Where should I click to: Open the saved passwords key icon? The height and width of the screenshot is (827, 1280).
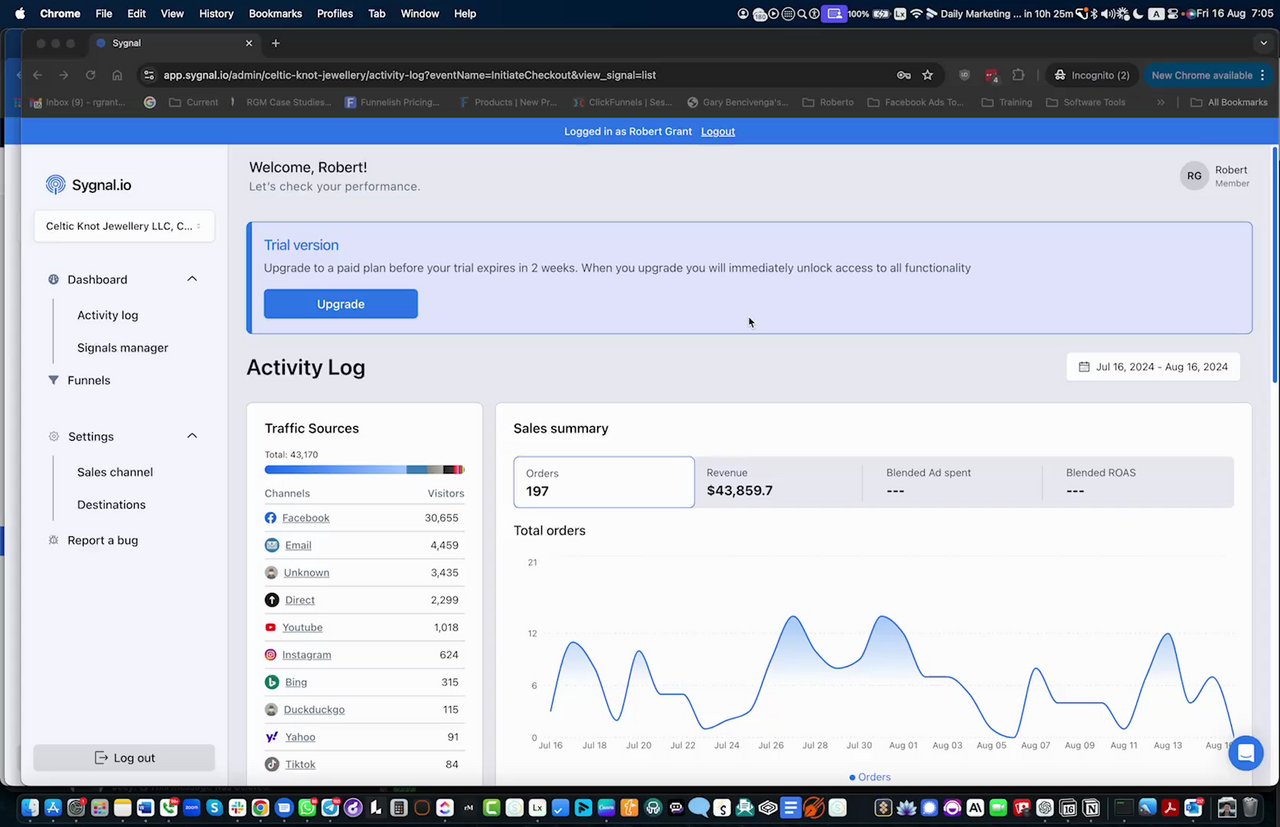pos(903,75)
